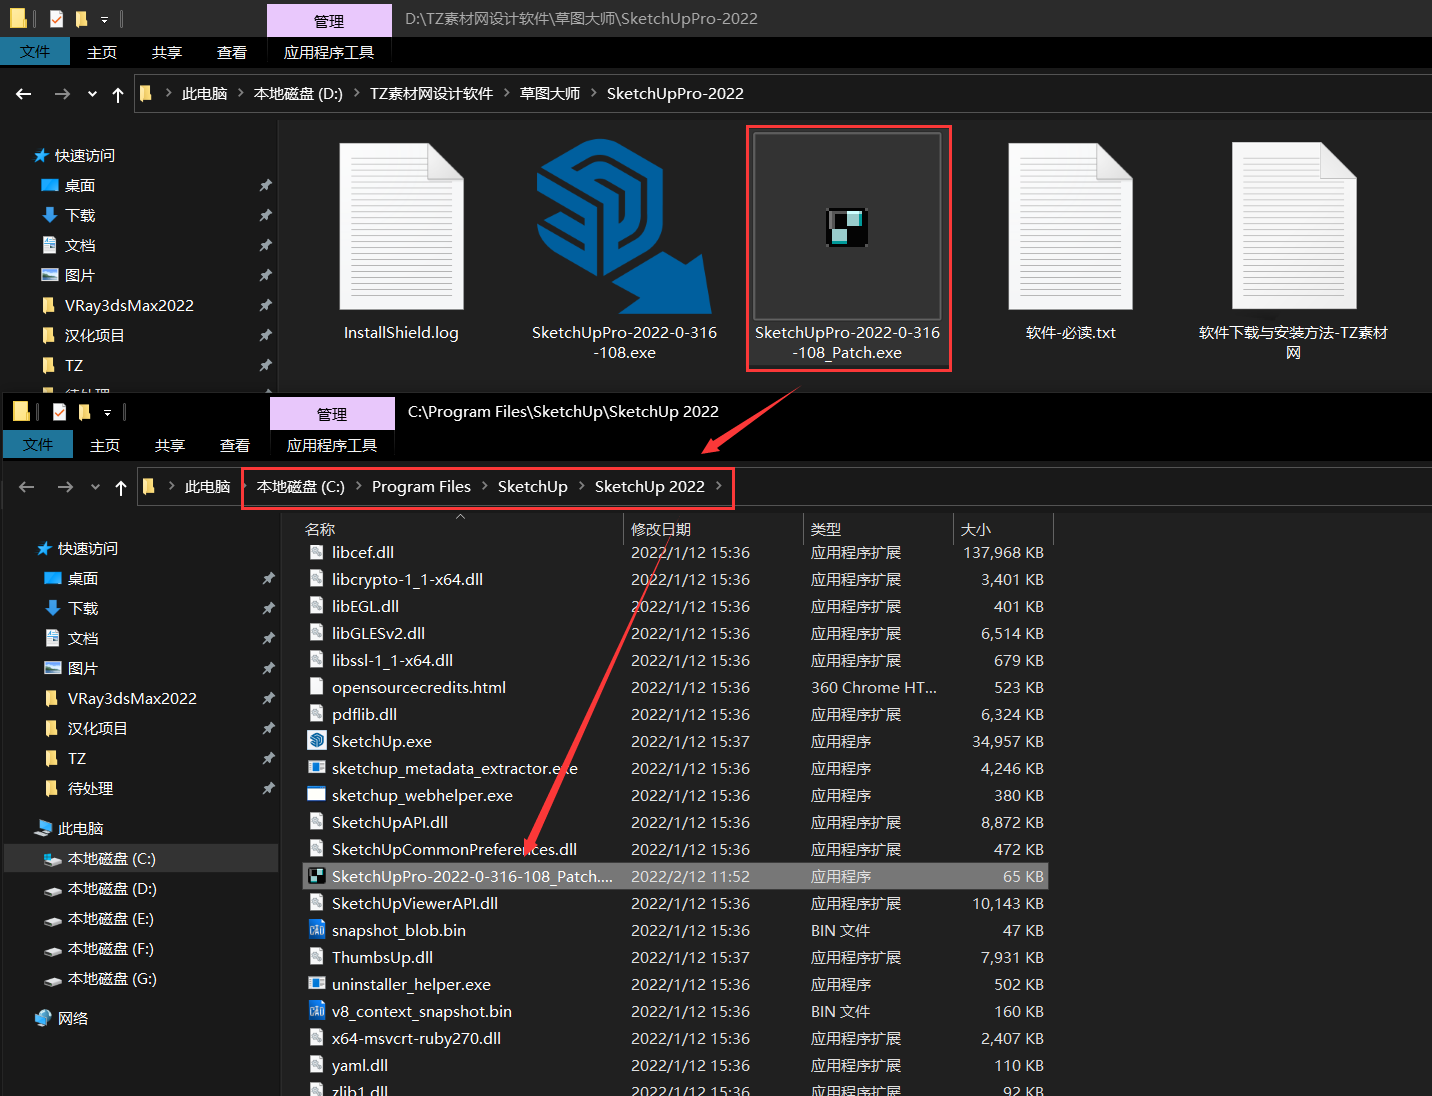The width and height of the screenshot is (1432, 1096).
Task: Click 此电脑 breadcrumb in top address bar
Action: (x=204, y=93)
